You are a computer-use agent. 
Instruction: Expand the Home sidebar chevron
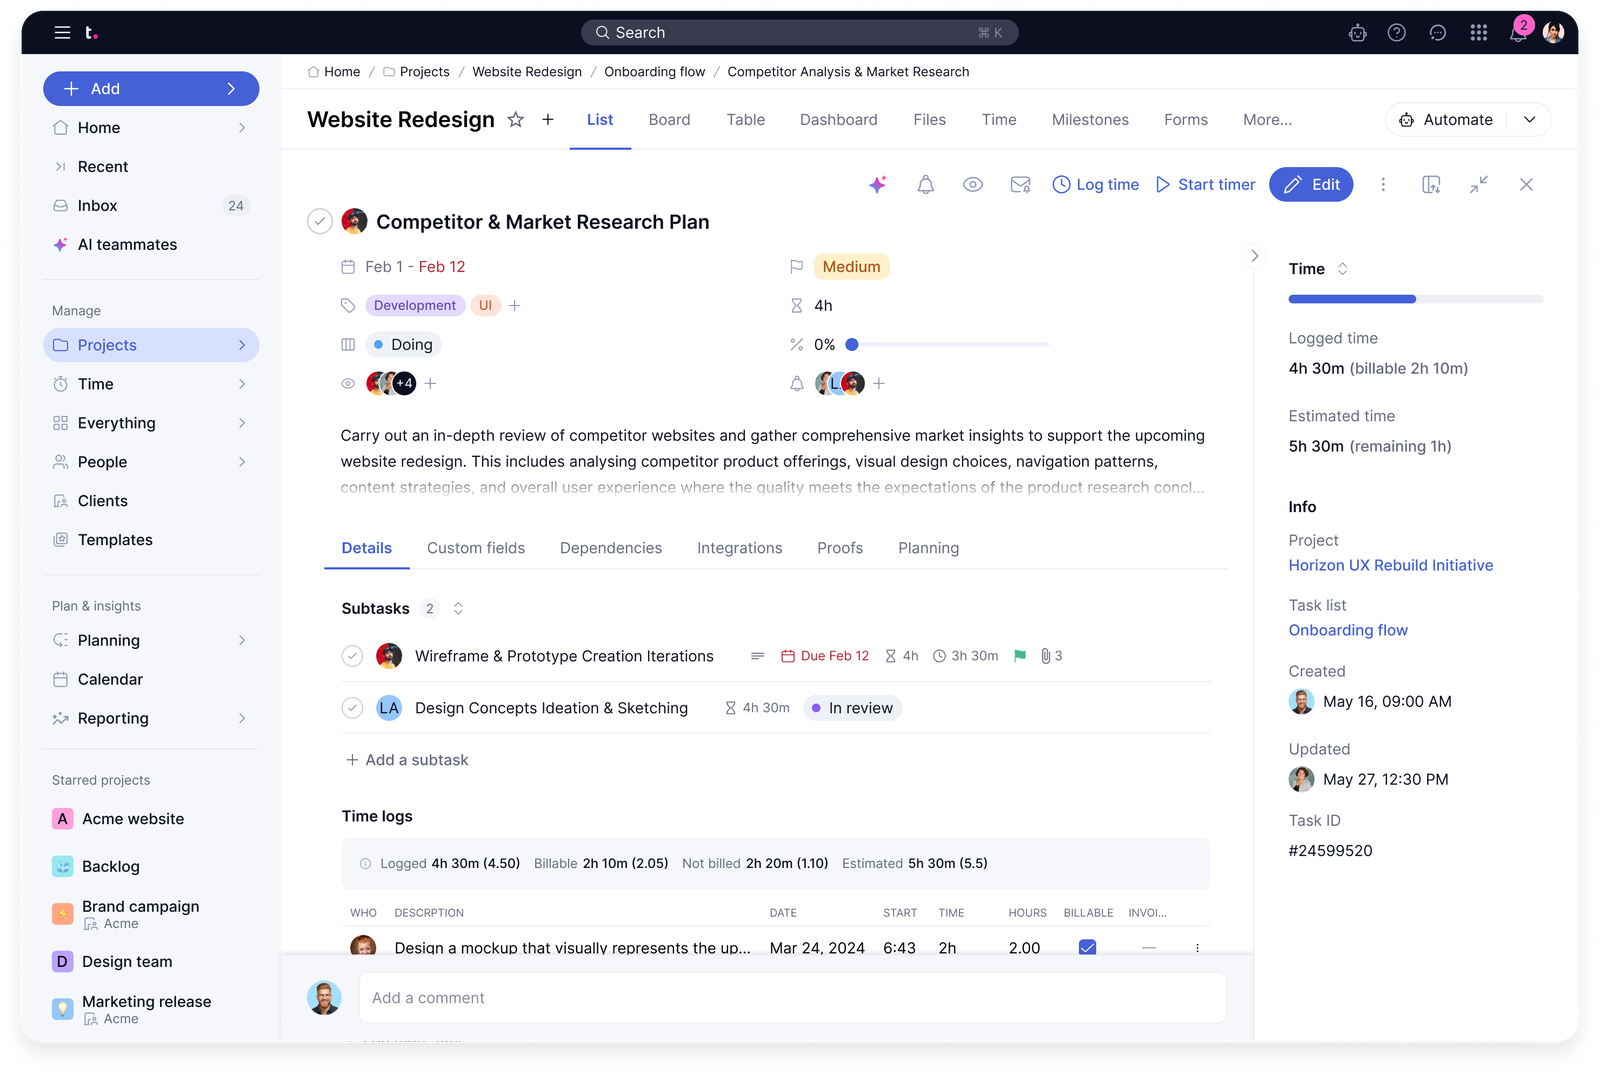242,128
